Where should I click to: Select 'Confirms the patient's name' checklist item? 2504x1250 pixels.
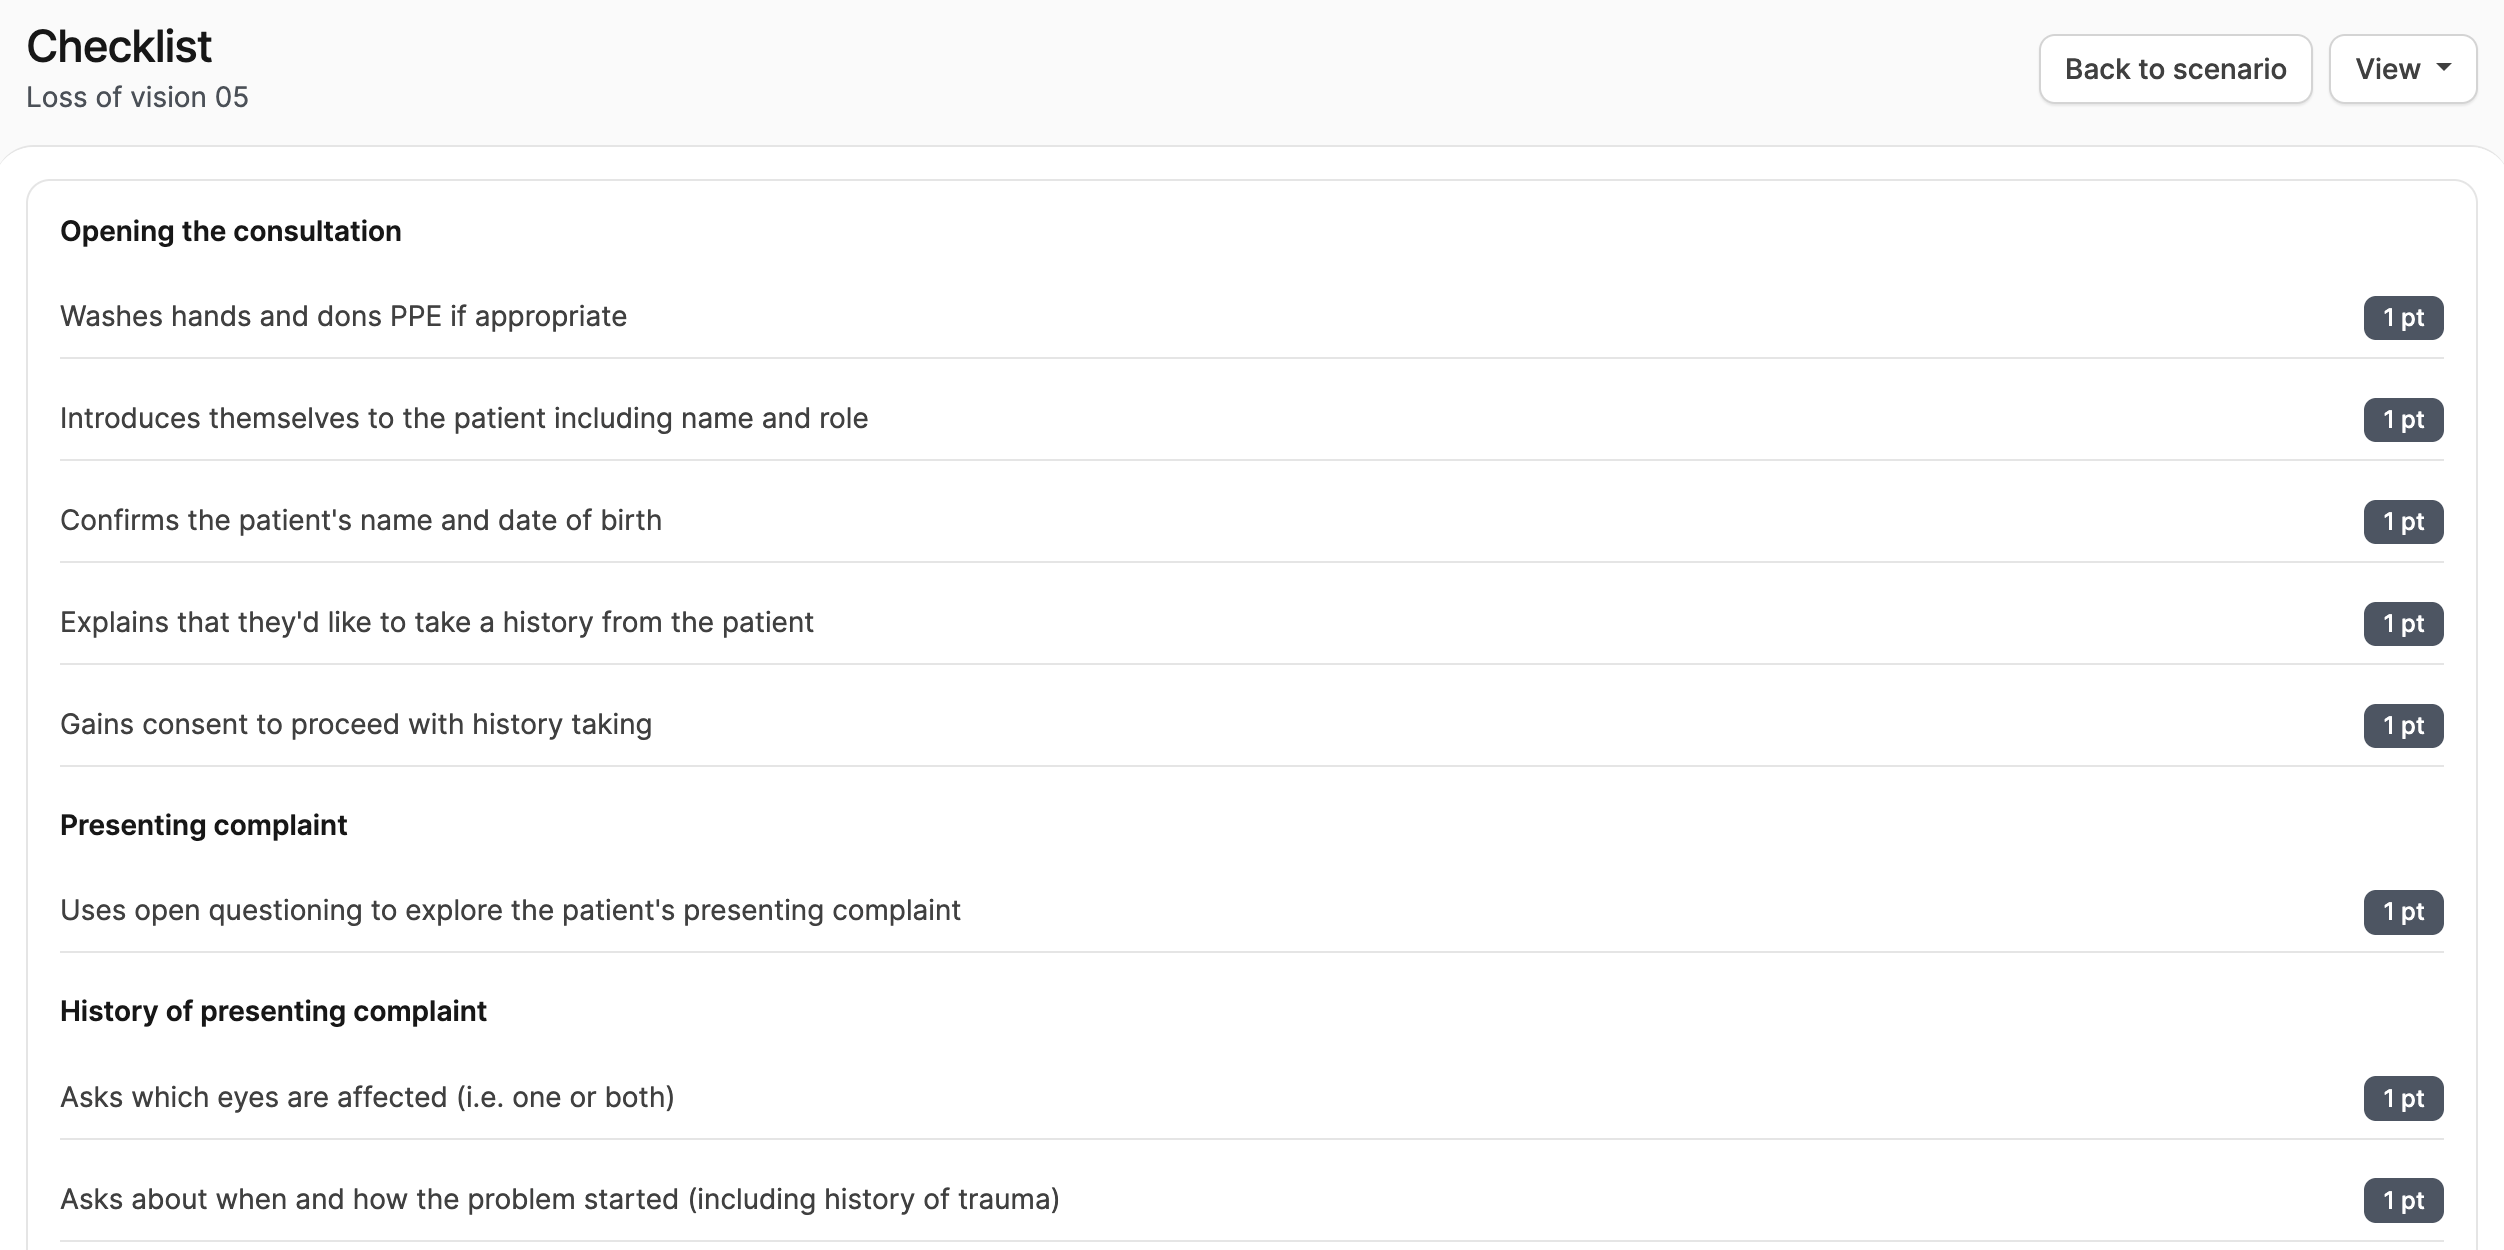pos(361,520)
